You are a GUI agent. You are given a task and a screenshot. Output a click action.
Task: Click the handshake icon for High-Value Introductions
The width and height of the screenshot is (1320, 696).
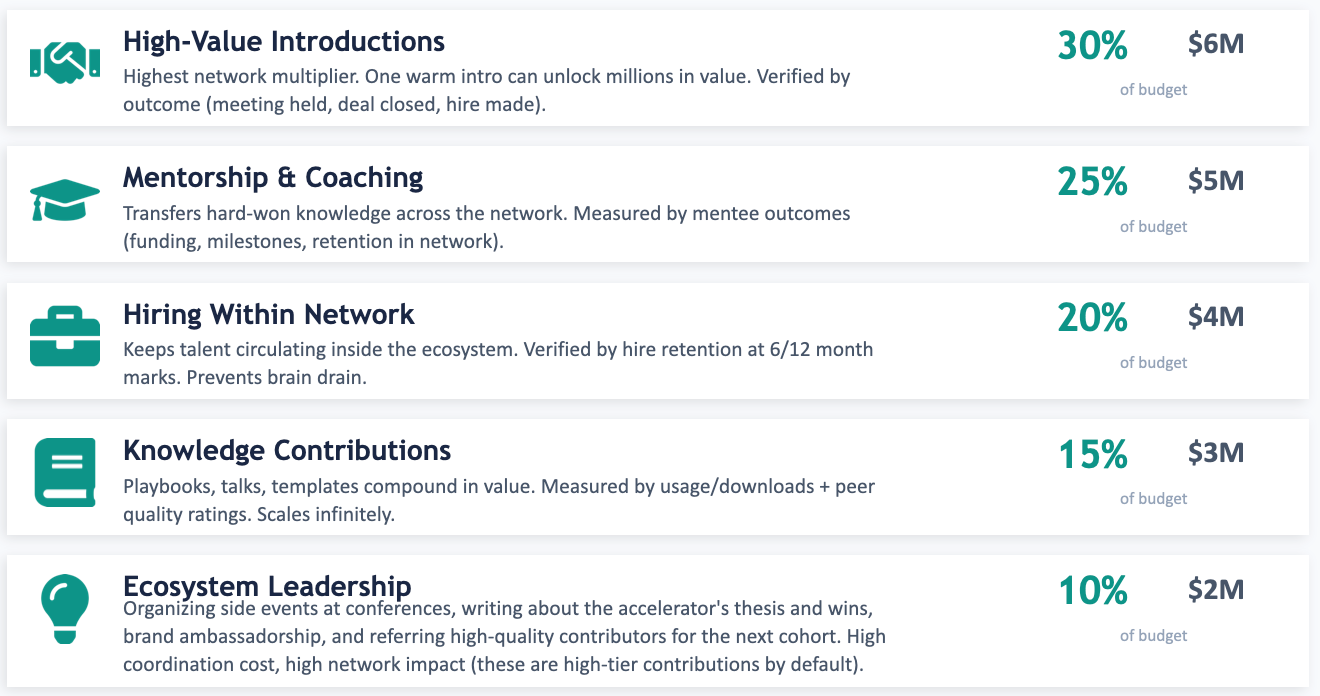pos(65,64)
